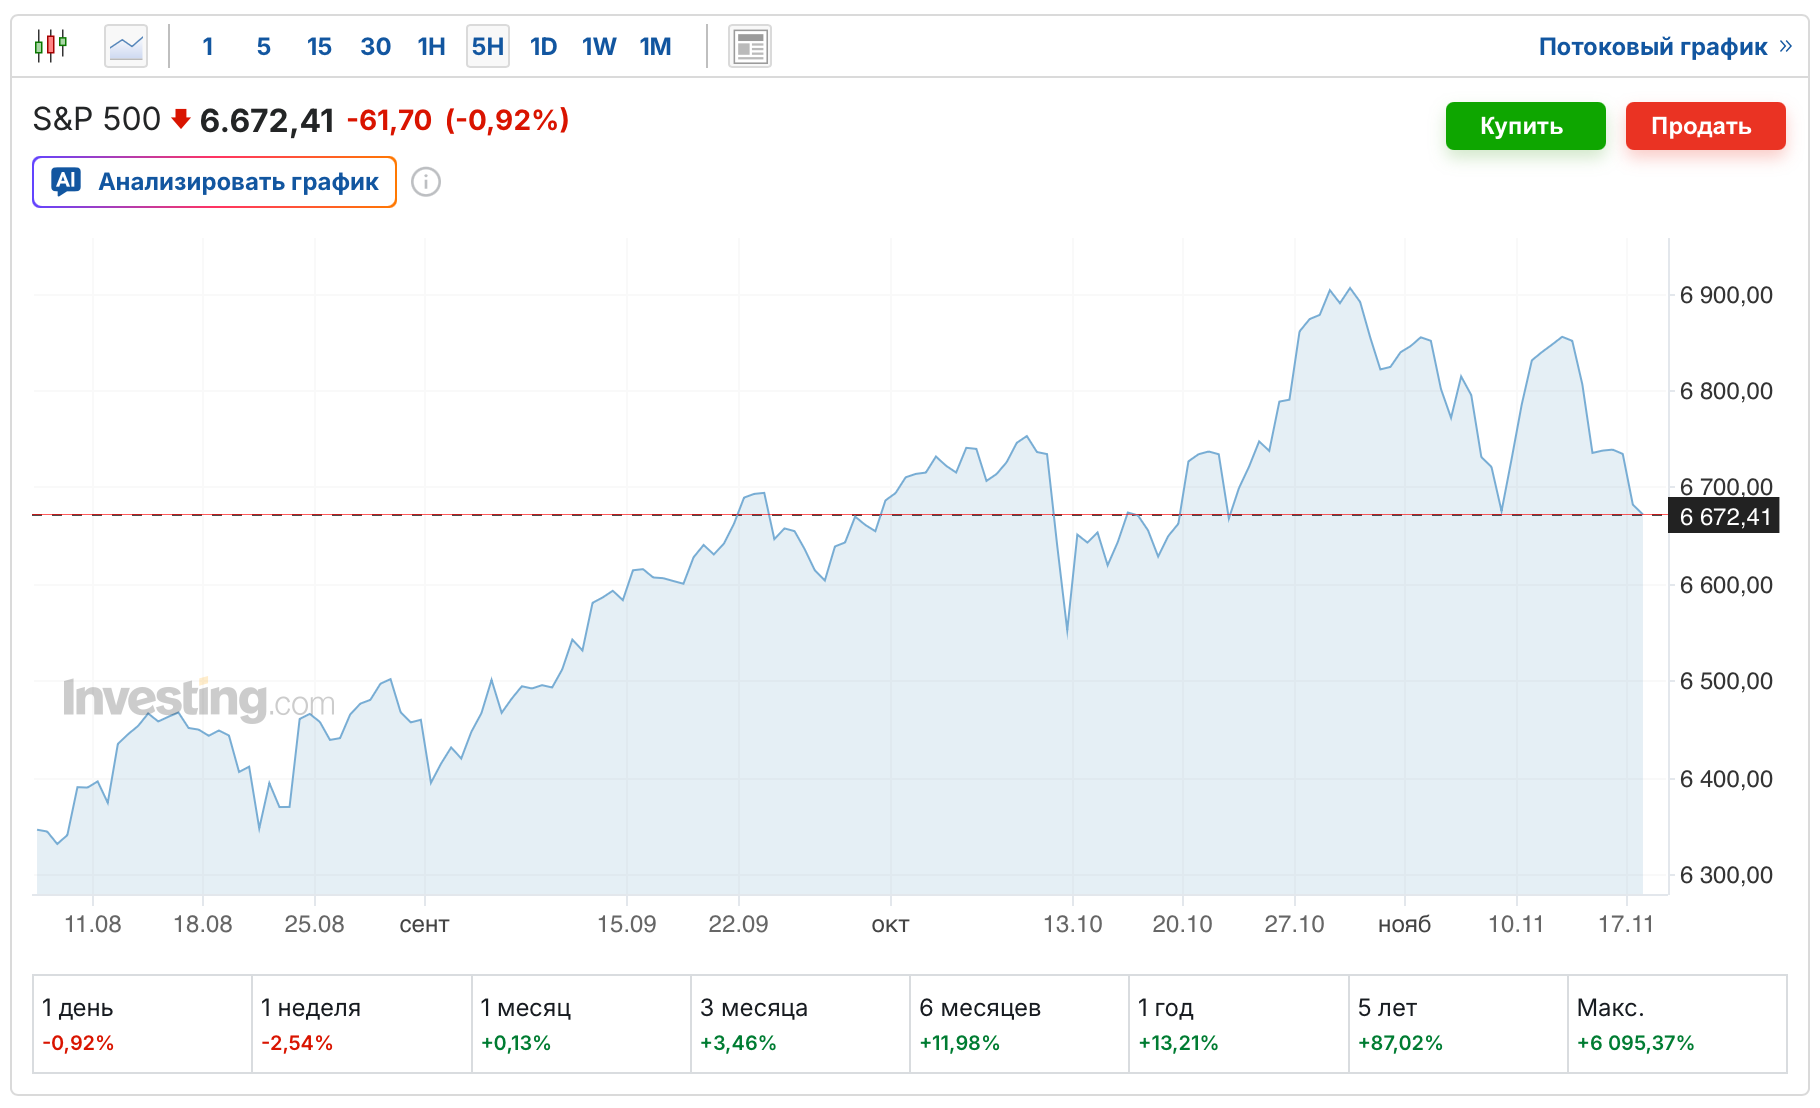The height and width of the screenshot is (1108, 1820).
Task: Select the 1-minute interval
Action: [x=208, y=47]
